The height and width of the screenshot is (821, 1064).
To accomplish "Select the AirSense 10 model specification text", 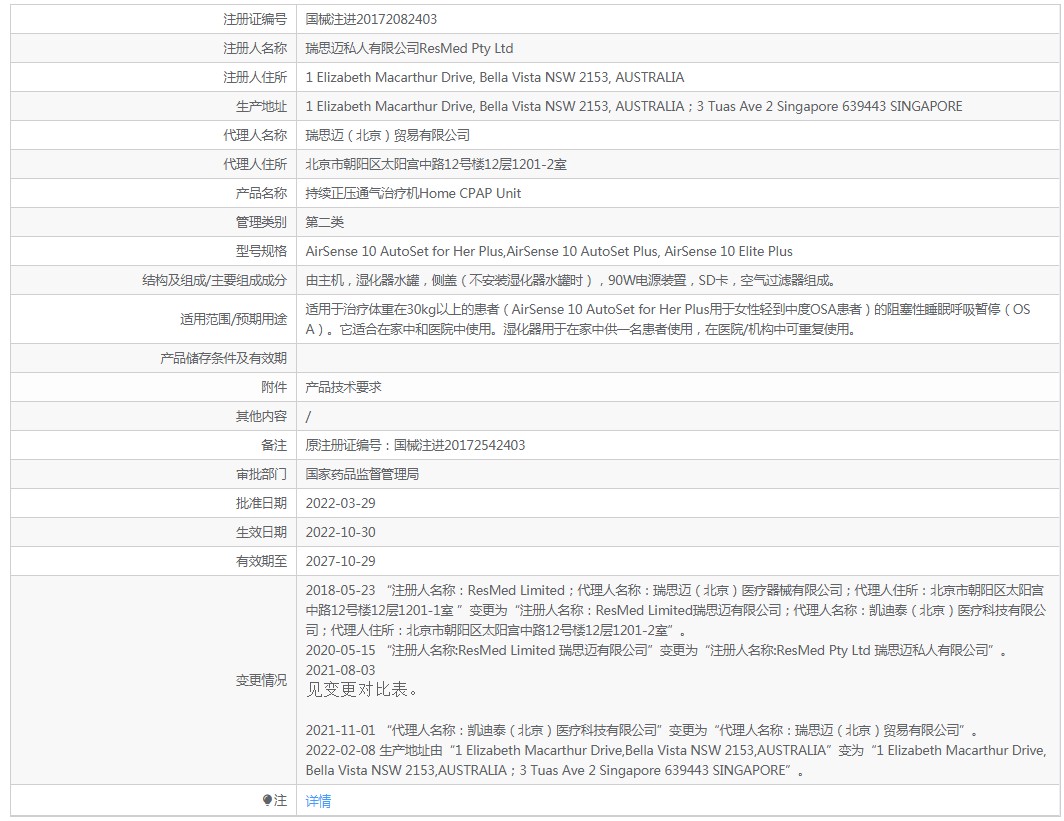I will pyautogui.click(x=549, y=252).
